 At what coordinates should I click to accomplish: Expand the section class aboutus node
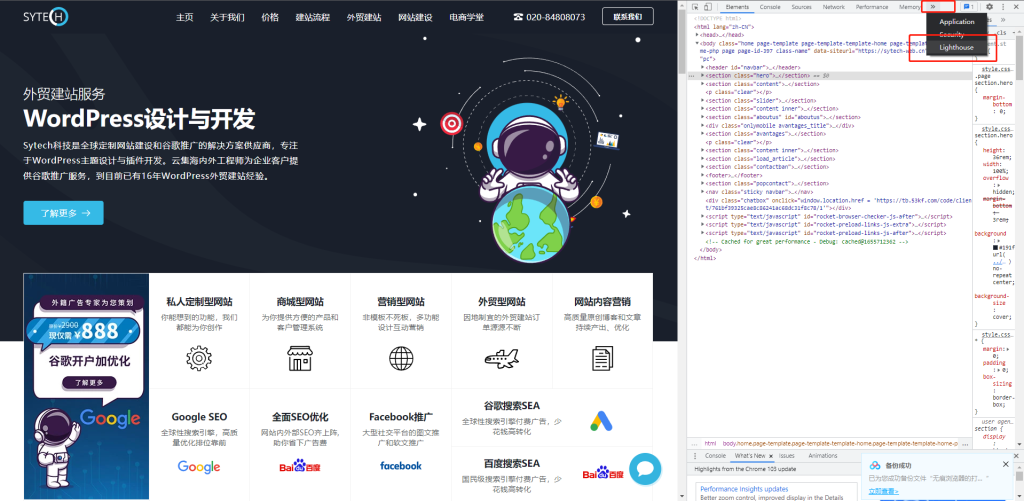tap(703, 117)
